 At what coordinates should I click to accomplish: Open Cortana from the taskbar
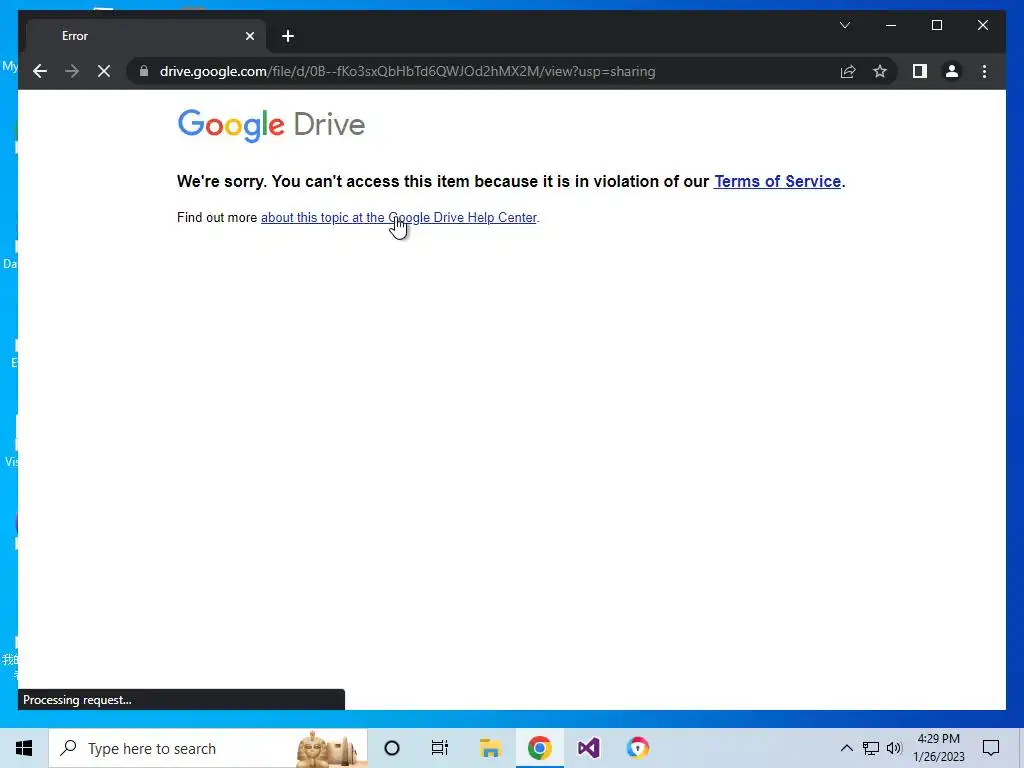[x=392, y=748]
